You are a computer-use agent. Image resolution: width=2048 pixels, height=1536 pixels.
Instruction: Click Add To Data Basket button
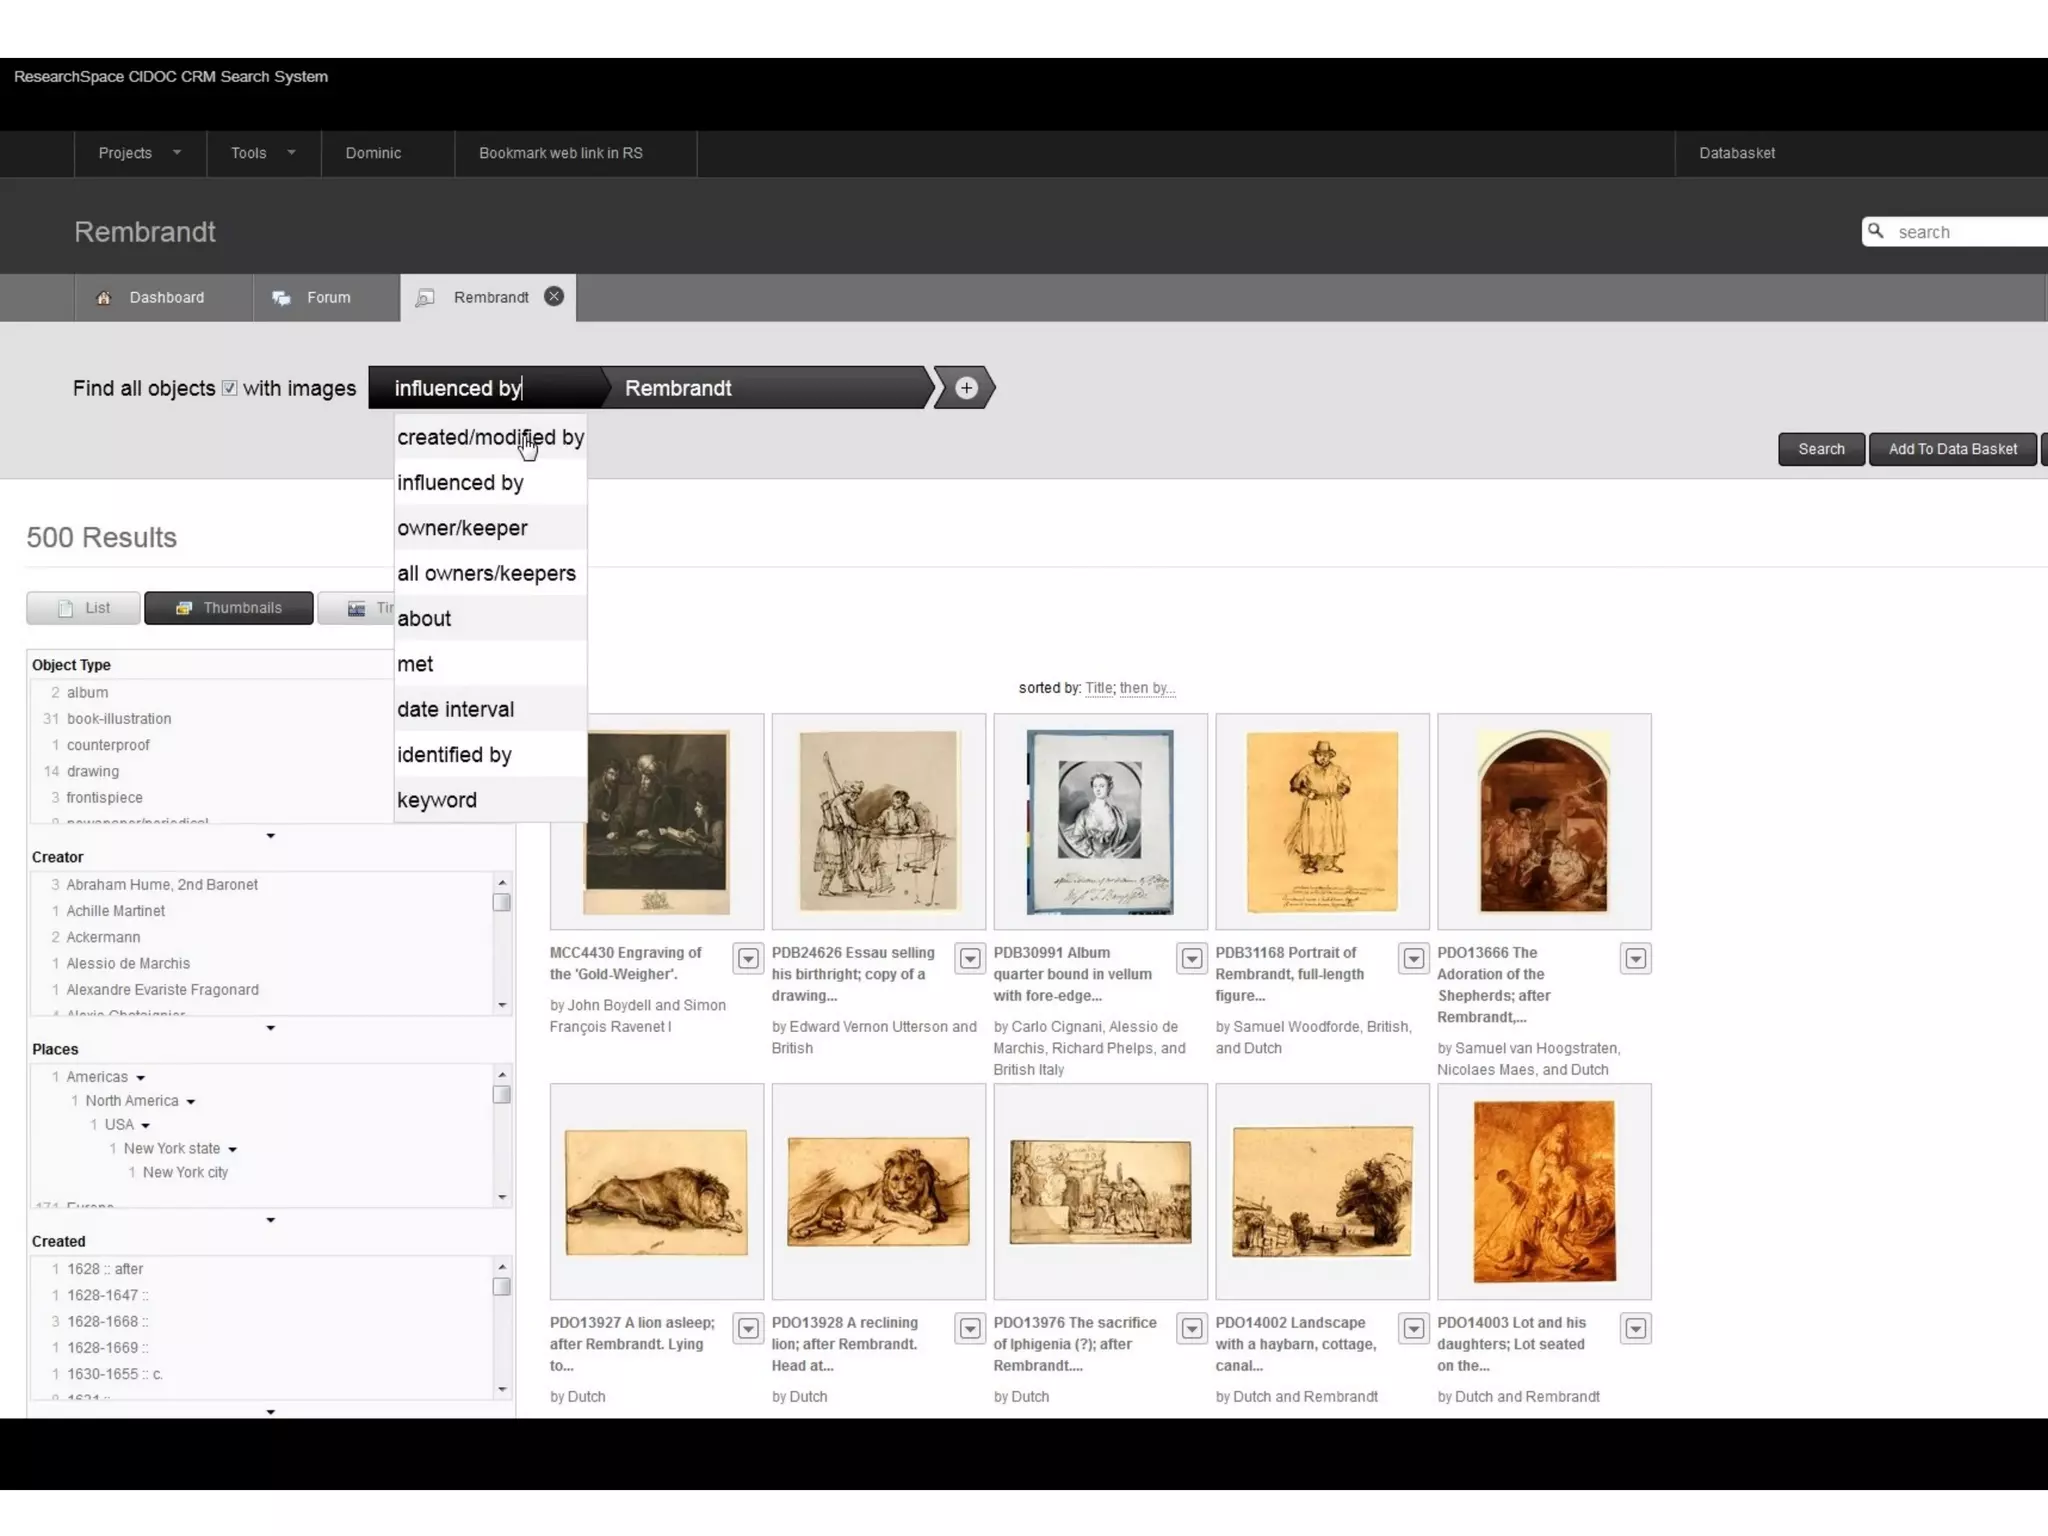pyautogui.click(x=1952, y=449)
